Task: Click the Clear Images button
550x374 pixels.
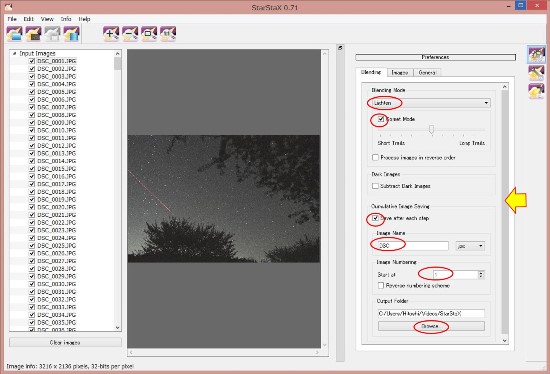Action: (65, 342)
